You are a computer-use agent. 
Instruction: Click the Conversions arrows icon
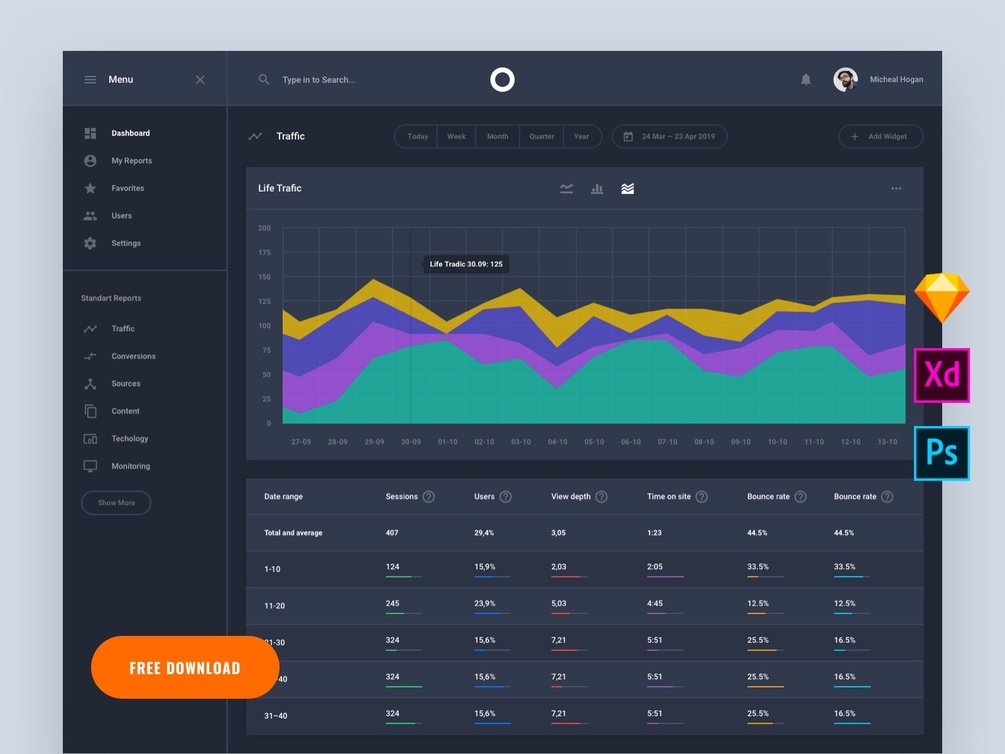point(90,356)
